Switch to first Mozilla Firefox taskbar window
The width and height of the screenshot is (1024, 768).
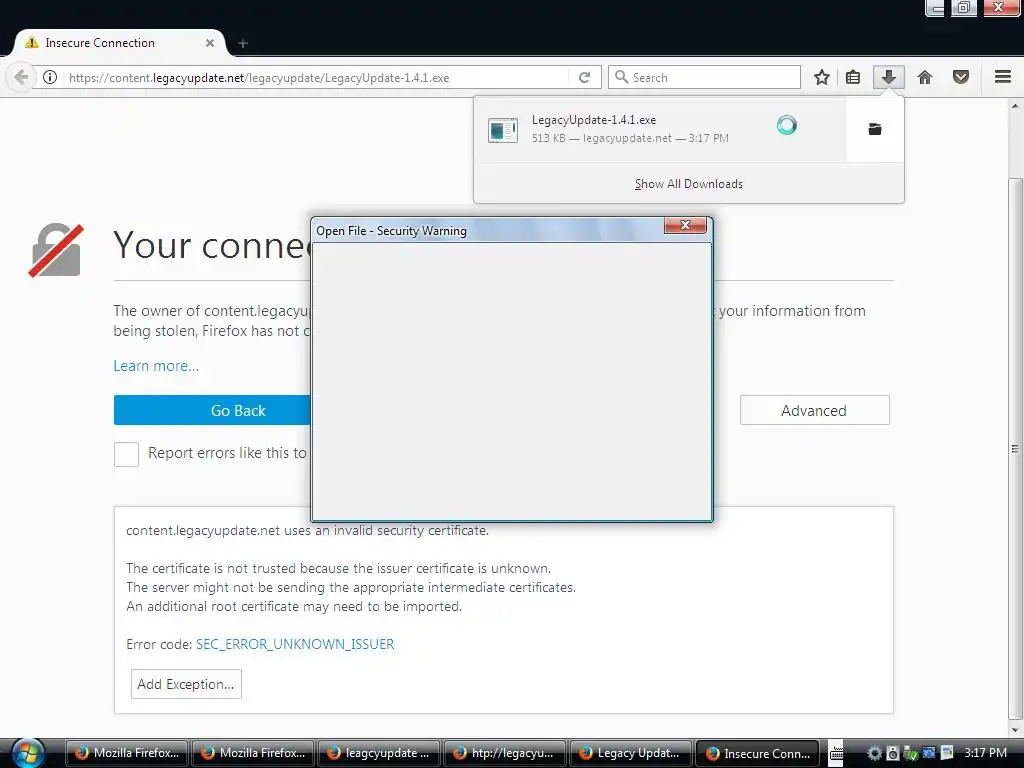coord(127,753)
